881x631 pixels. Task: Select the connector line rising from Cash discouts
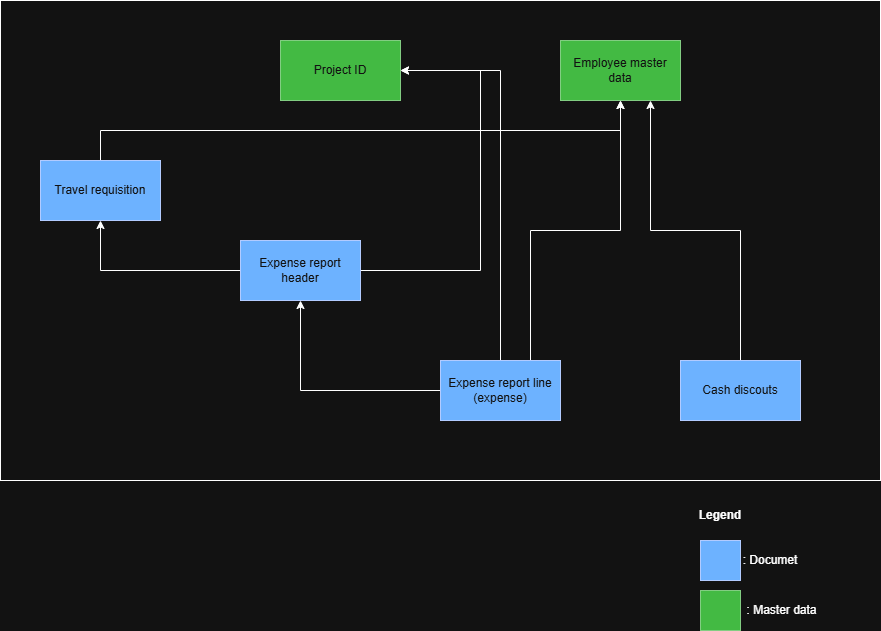tap(740, 300)
